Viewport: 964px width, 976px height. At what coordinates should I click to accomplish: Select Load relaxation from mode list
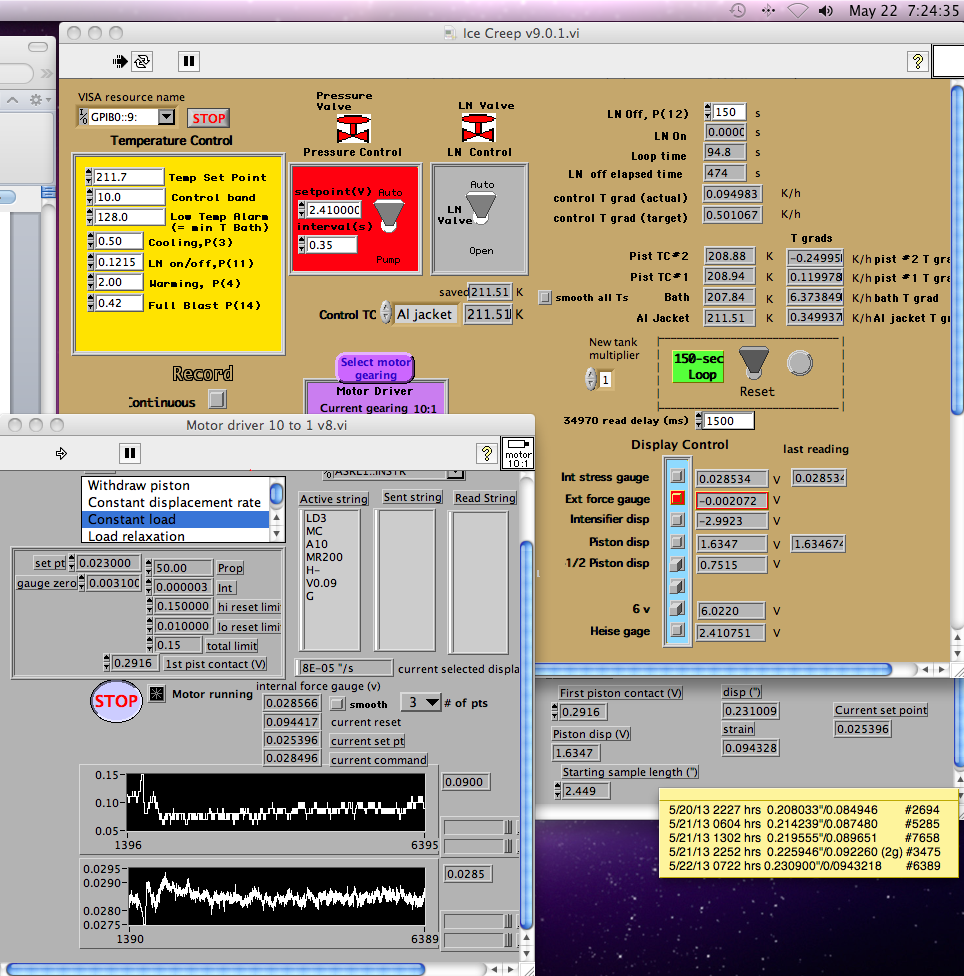[135, 536]
